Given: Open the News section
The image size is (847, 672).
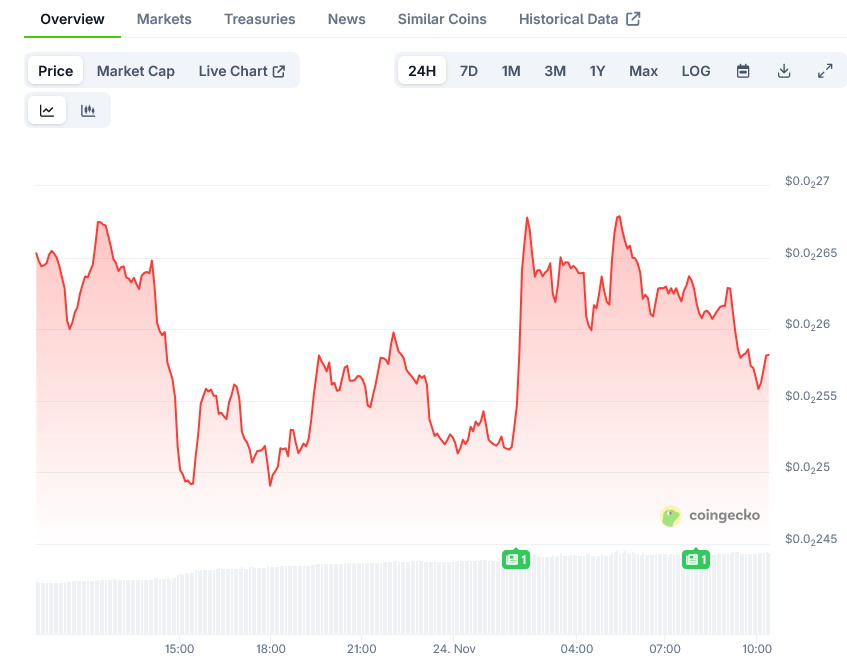Looking at the screenshot, I should pos(346,18).
